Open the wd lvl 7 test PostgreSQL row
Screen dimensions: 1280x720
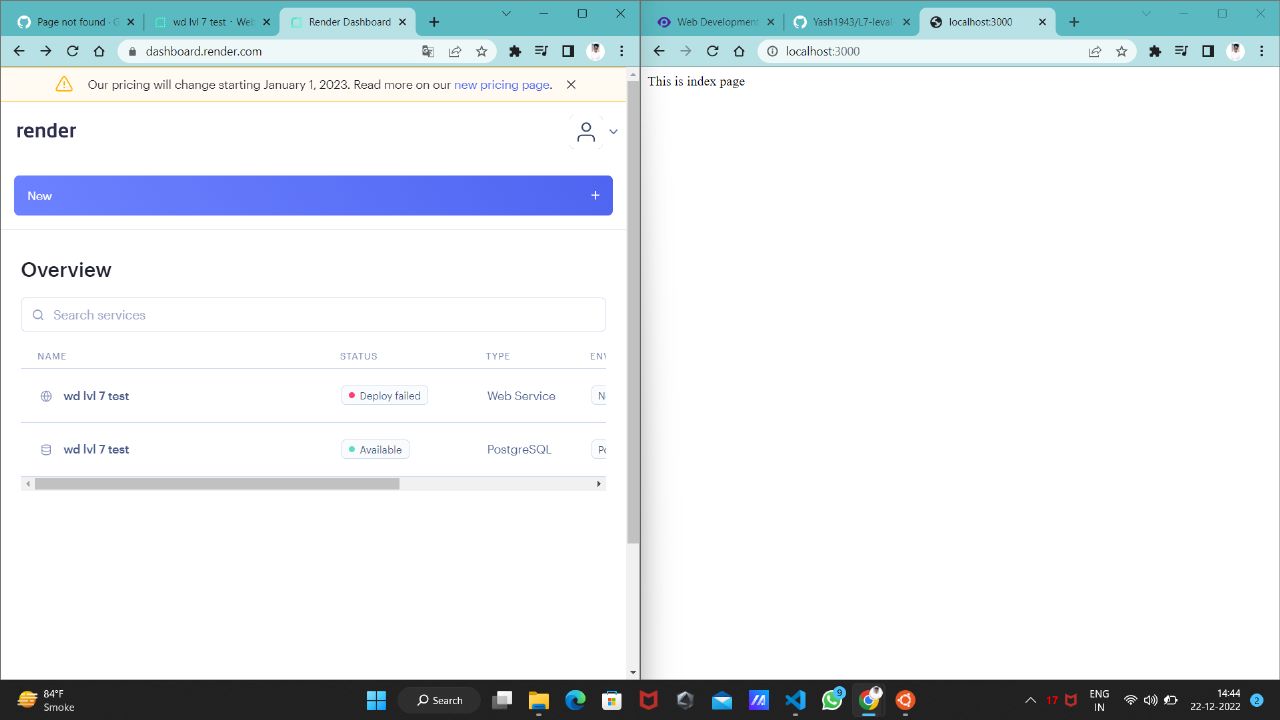tap(313, 450)
